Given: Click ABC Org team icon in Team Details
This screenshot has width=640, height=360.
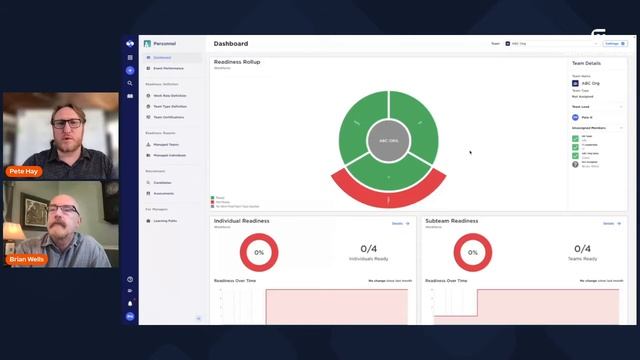Looking at the screenshot, I should tap(575, 83).
